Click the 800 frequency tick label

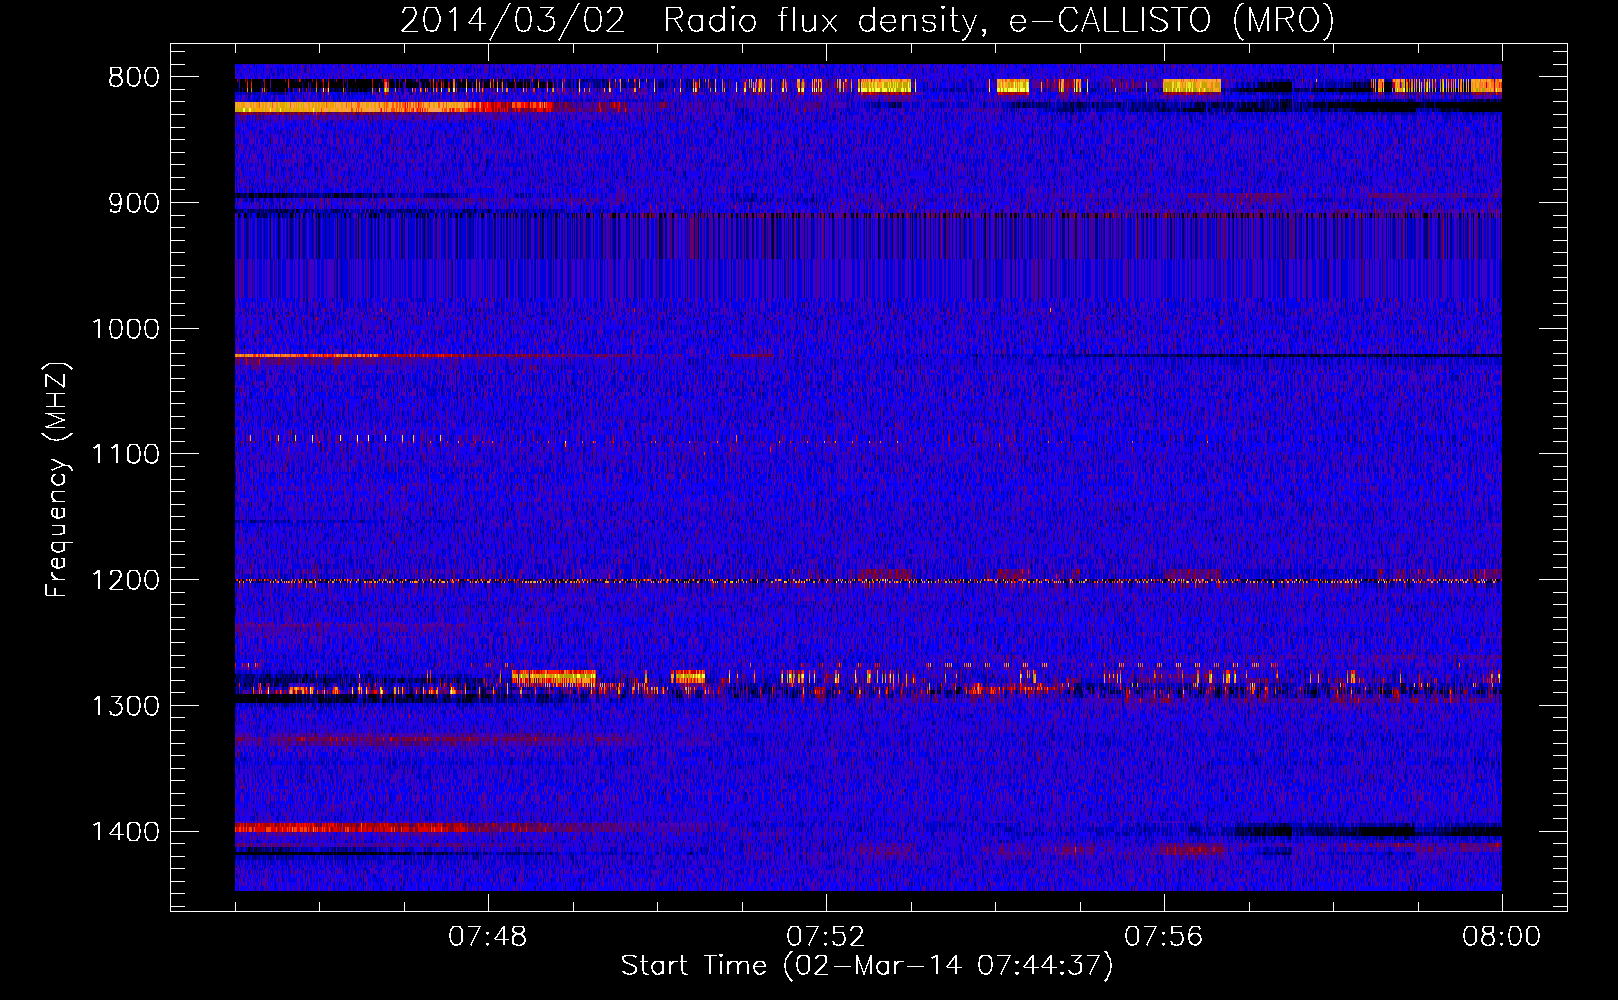click(x=134, y=77)
